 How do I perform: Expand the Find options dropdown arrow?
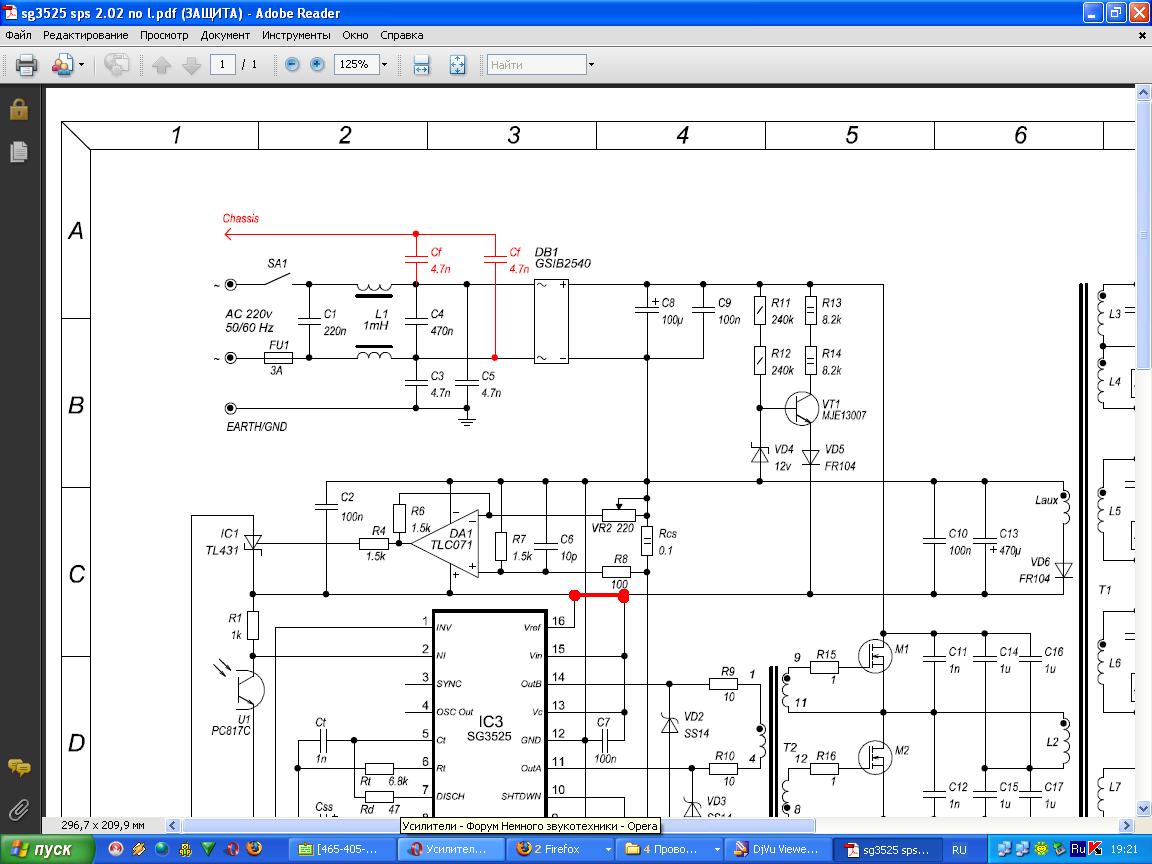pos(591,65)
